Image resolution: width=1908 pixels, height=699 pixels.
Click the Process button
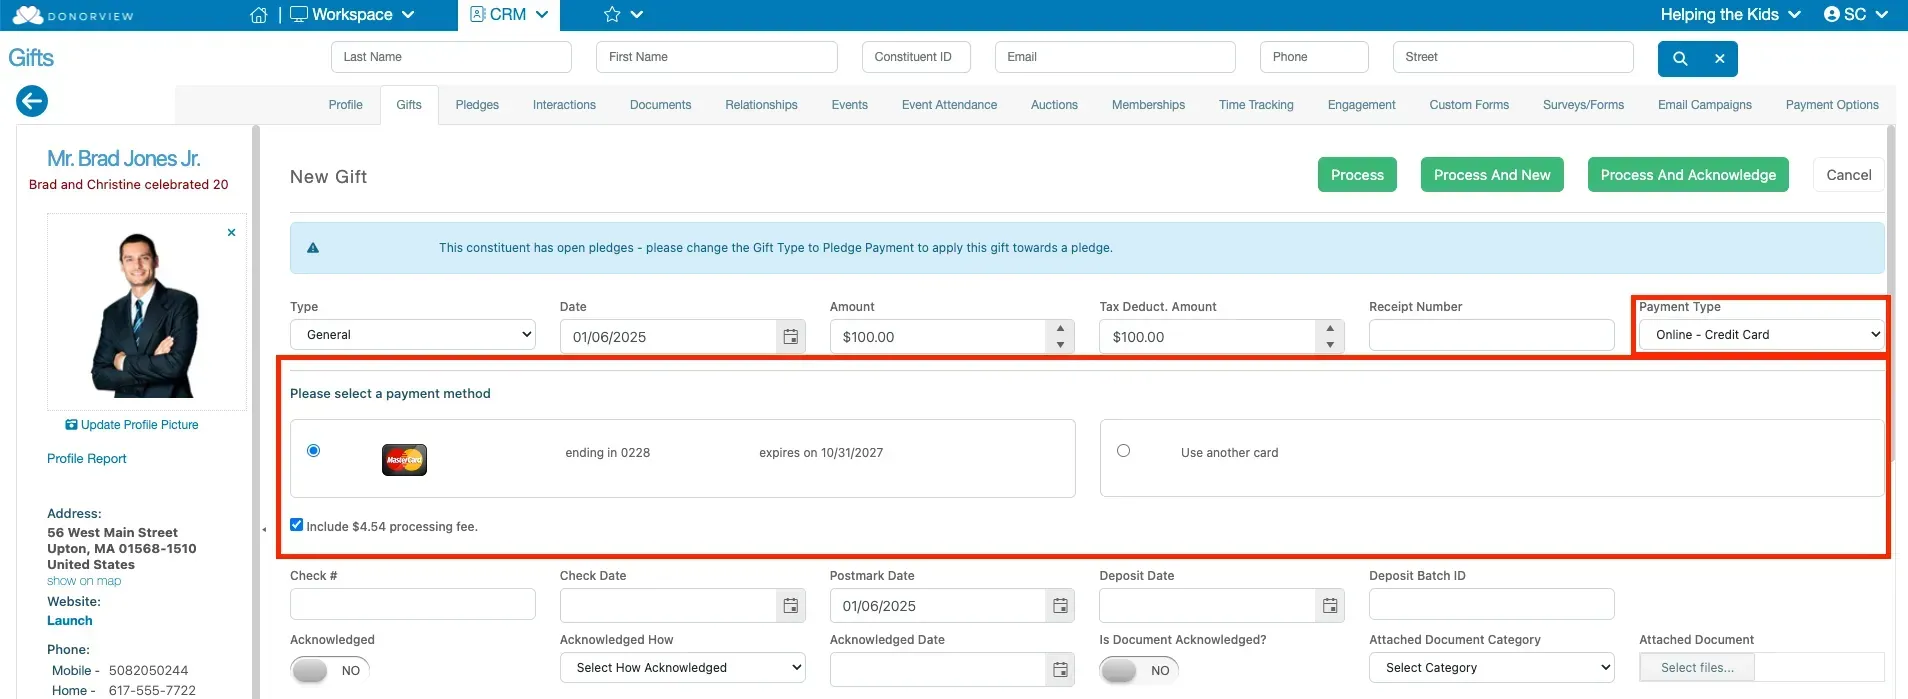(1357, 175)
